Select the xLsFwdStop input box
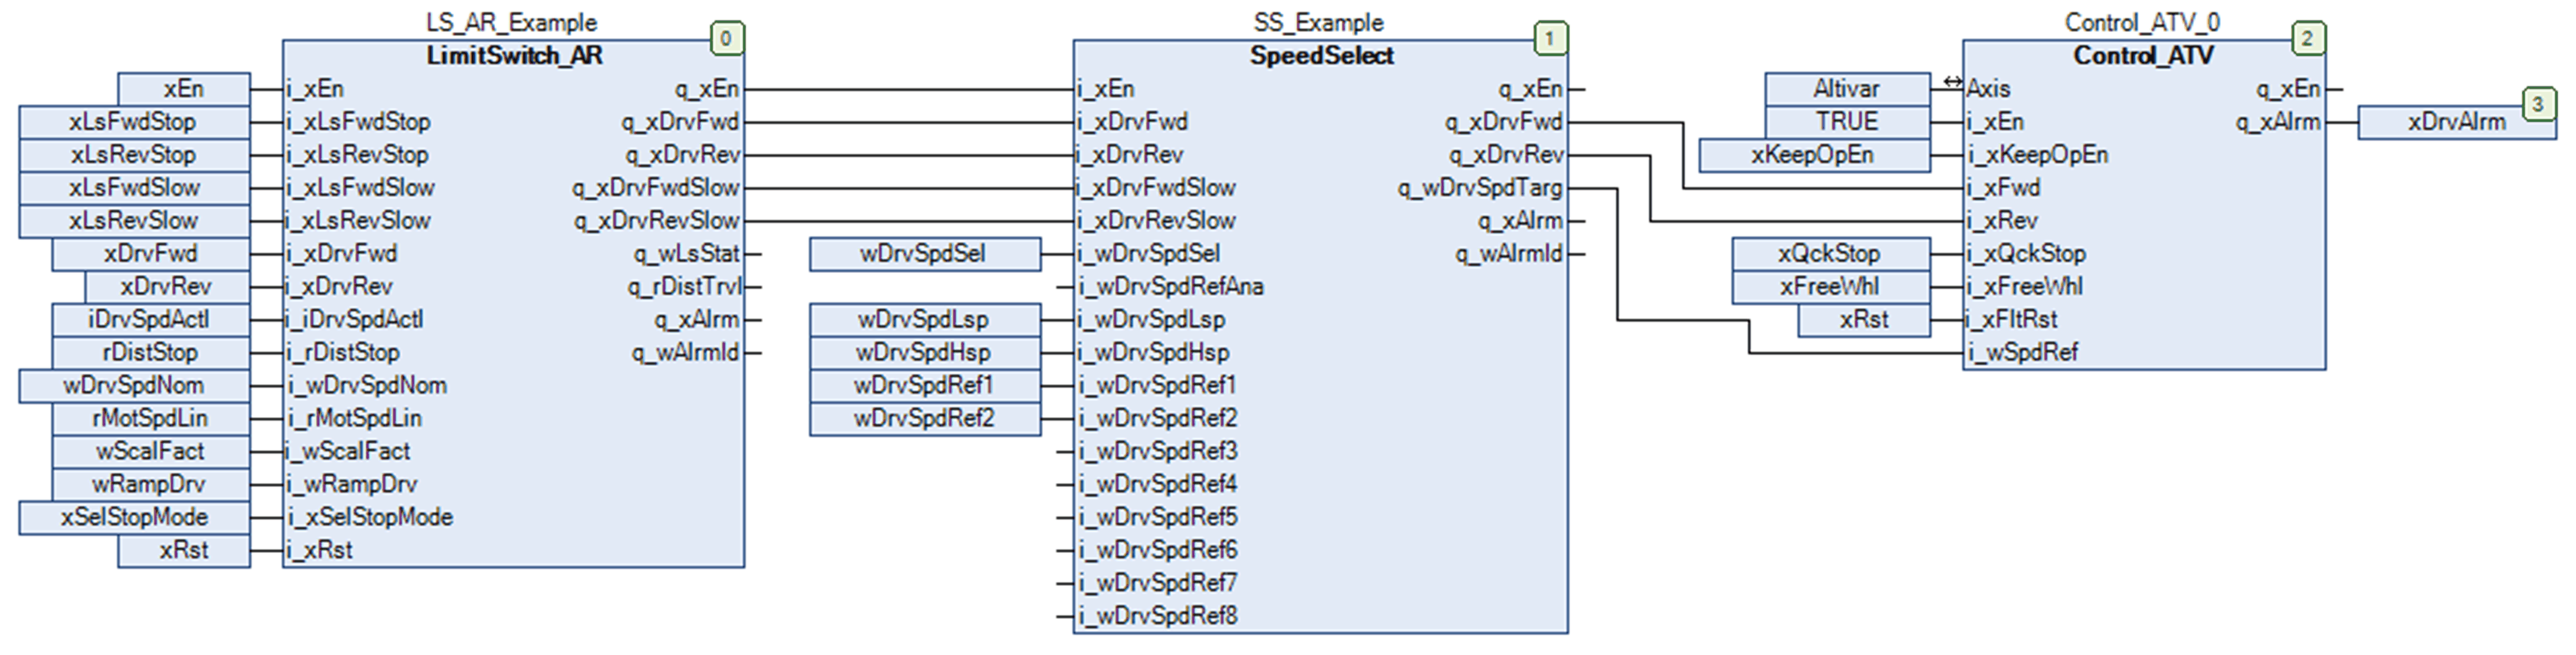 (x=134, y=122)
